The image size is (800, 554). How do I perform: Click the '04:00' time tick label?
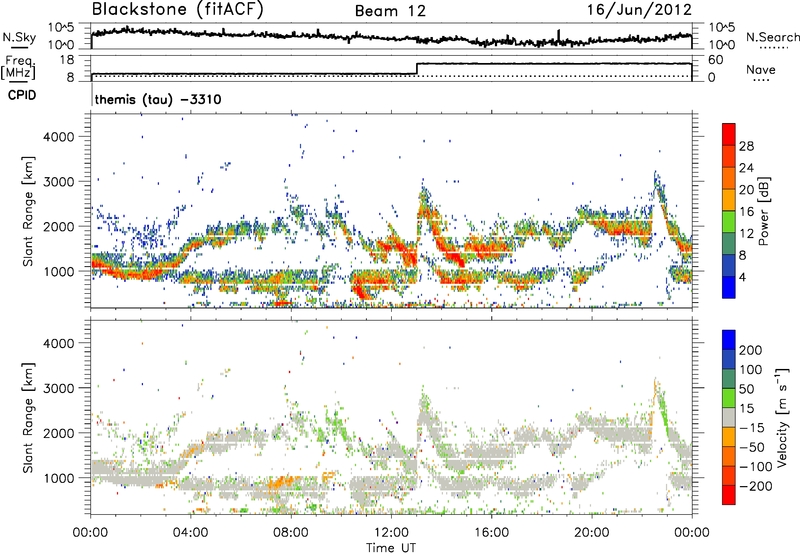pyautogui.click(x=191, y=533)
